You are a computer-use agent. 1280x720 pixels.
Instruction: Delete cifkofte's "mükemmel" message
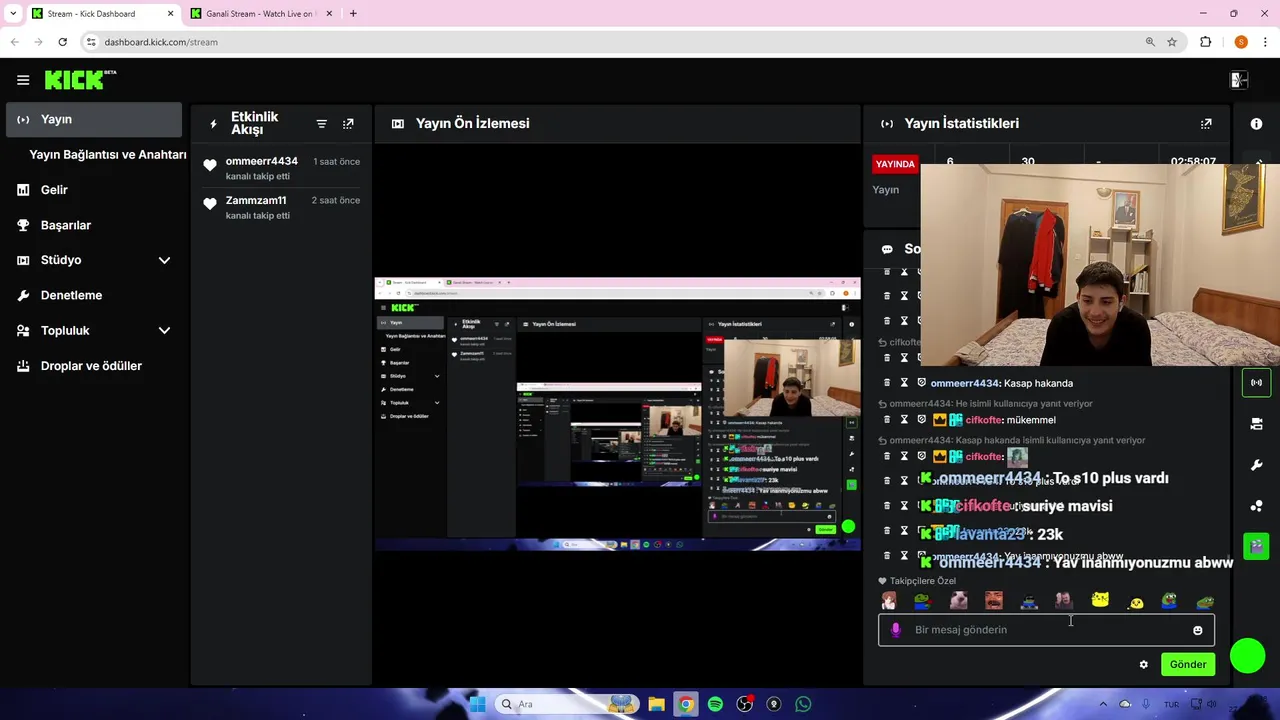[886, 420]
